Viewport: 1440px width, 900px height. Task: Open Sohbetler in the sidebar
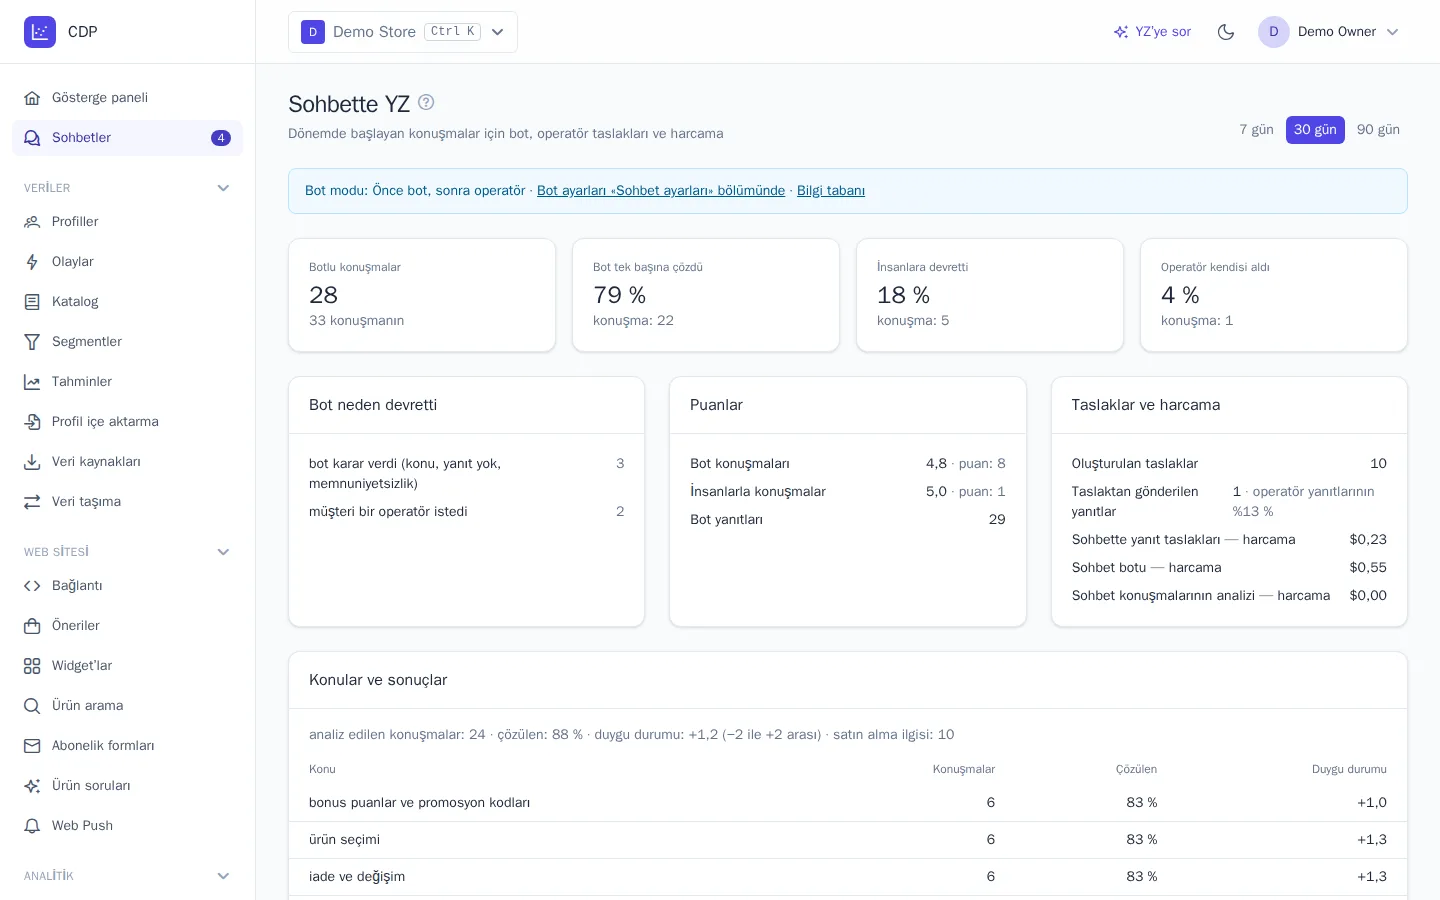[127, 138]
